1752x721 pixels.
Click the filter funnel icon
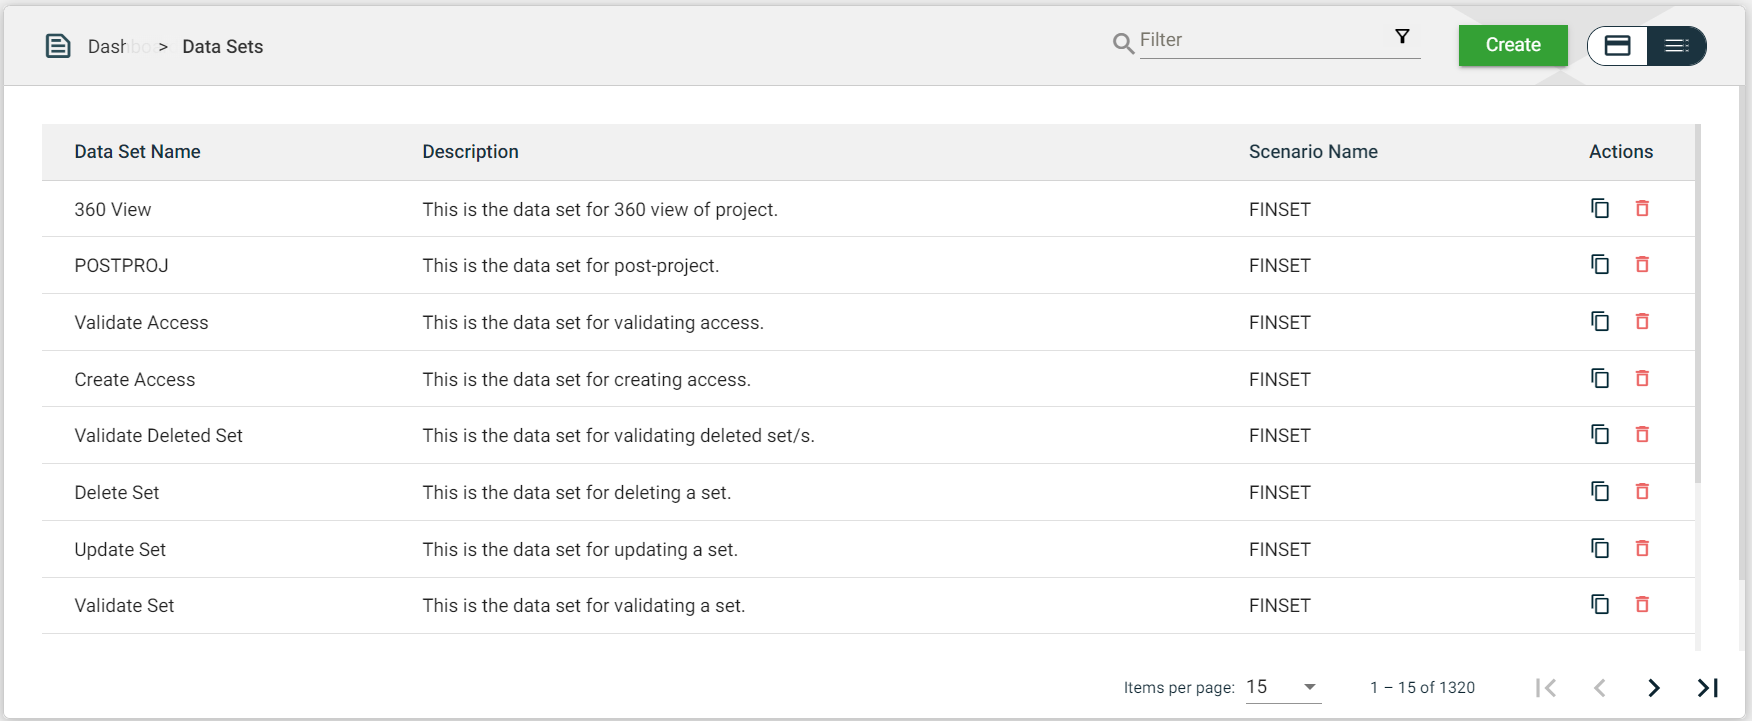pos(1402,37)
